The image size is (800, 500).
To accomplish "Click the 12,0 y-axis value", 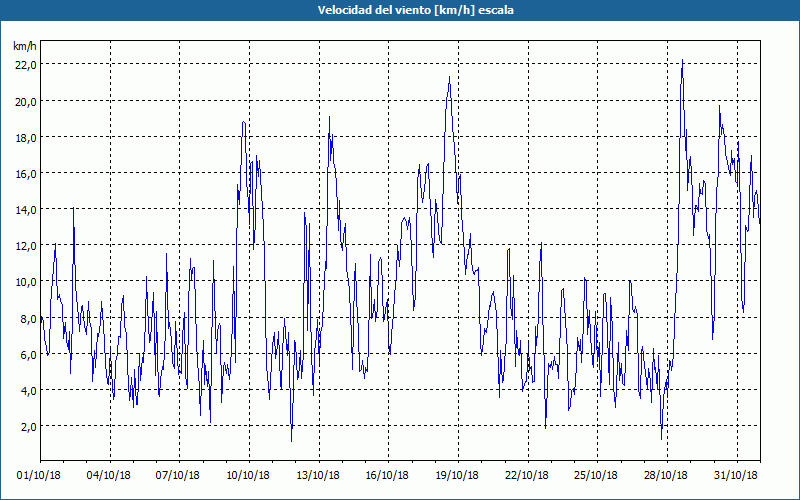I will pos(26,245).
